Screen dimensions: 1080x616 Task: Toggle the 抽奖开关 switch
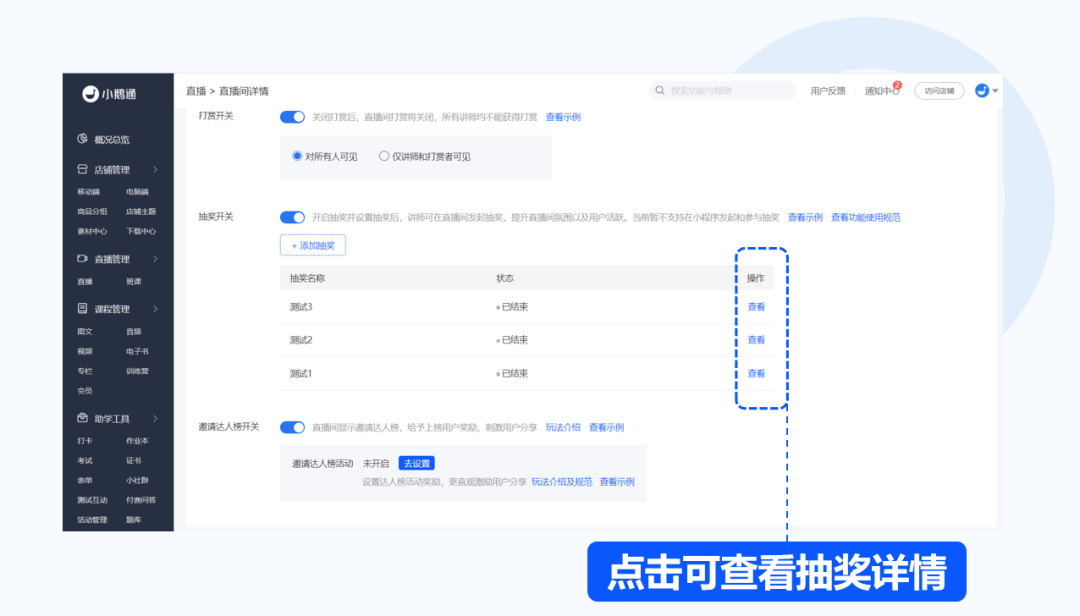pyautogui.click(x=292, y=217)
